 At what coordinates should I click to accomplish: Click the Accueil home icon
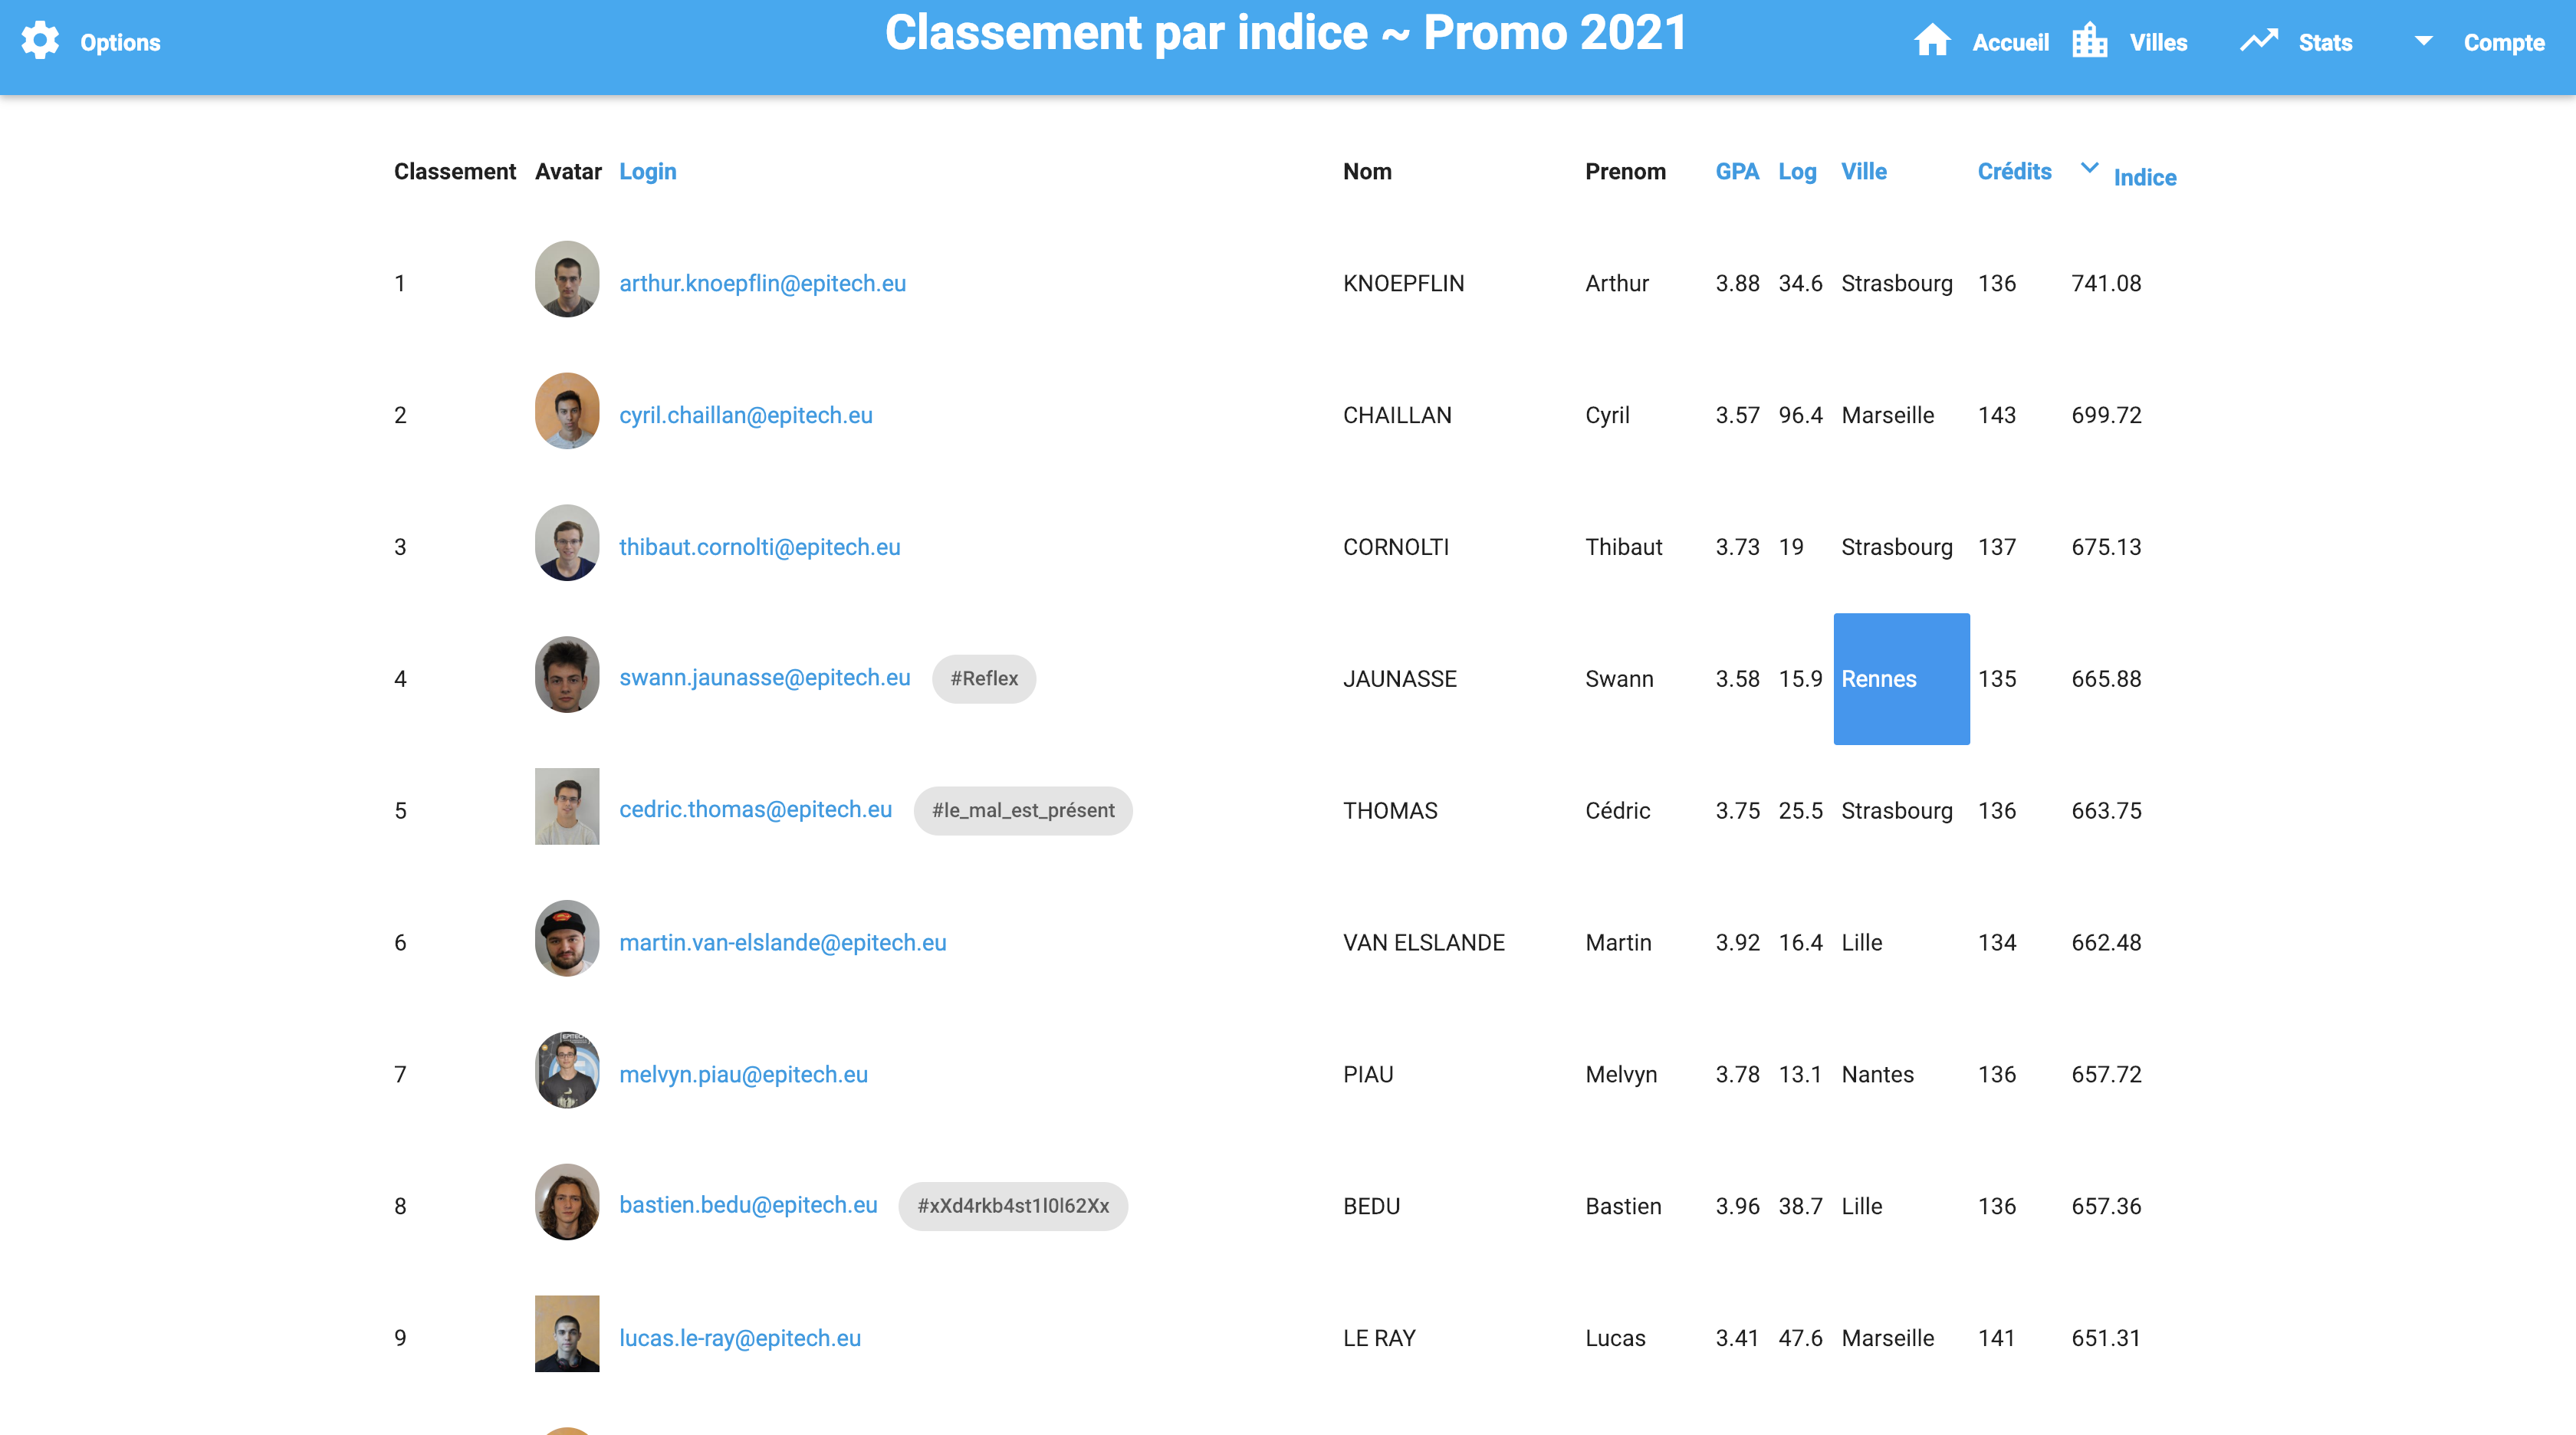coord(1932,41)
